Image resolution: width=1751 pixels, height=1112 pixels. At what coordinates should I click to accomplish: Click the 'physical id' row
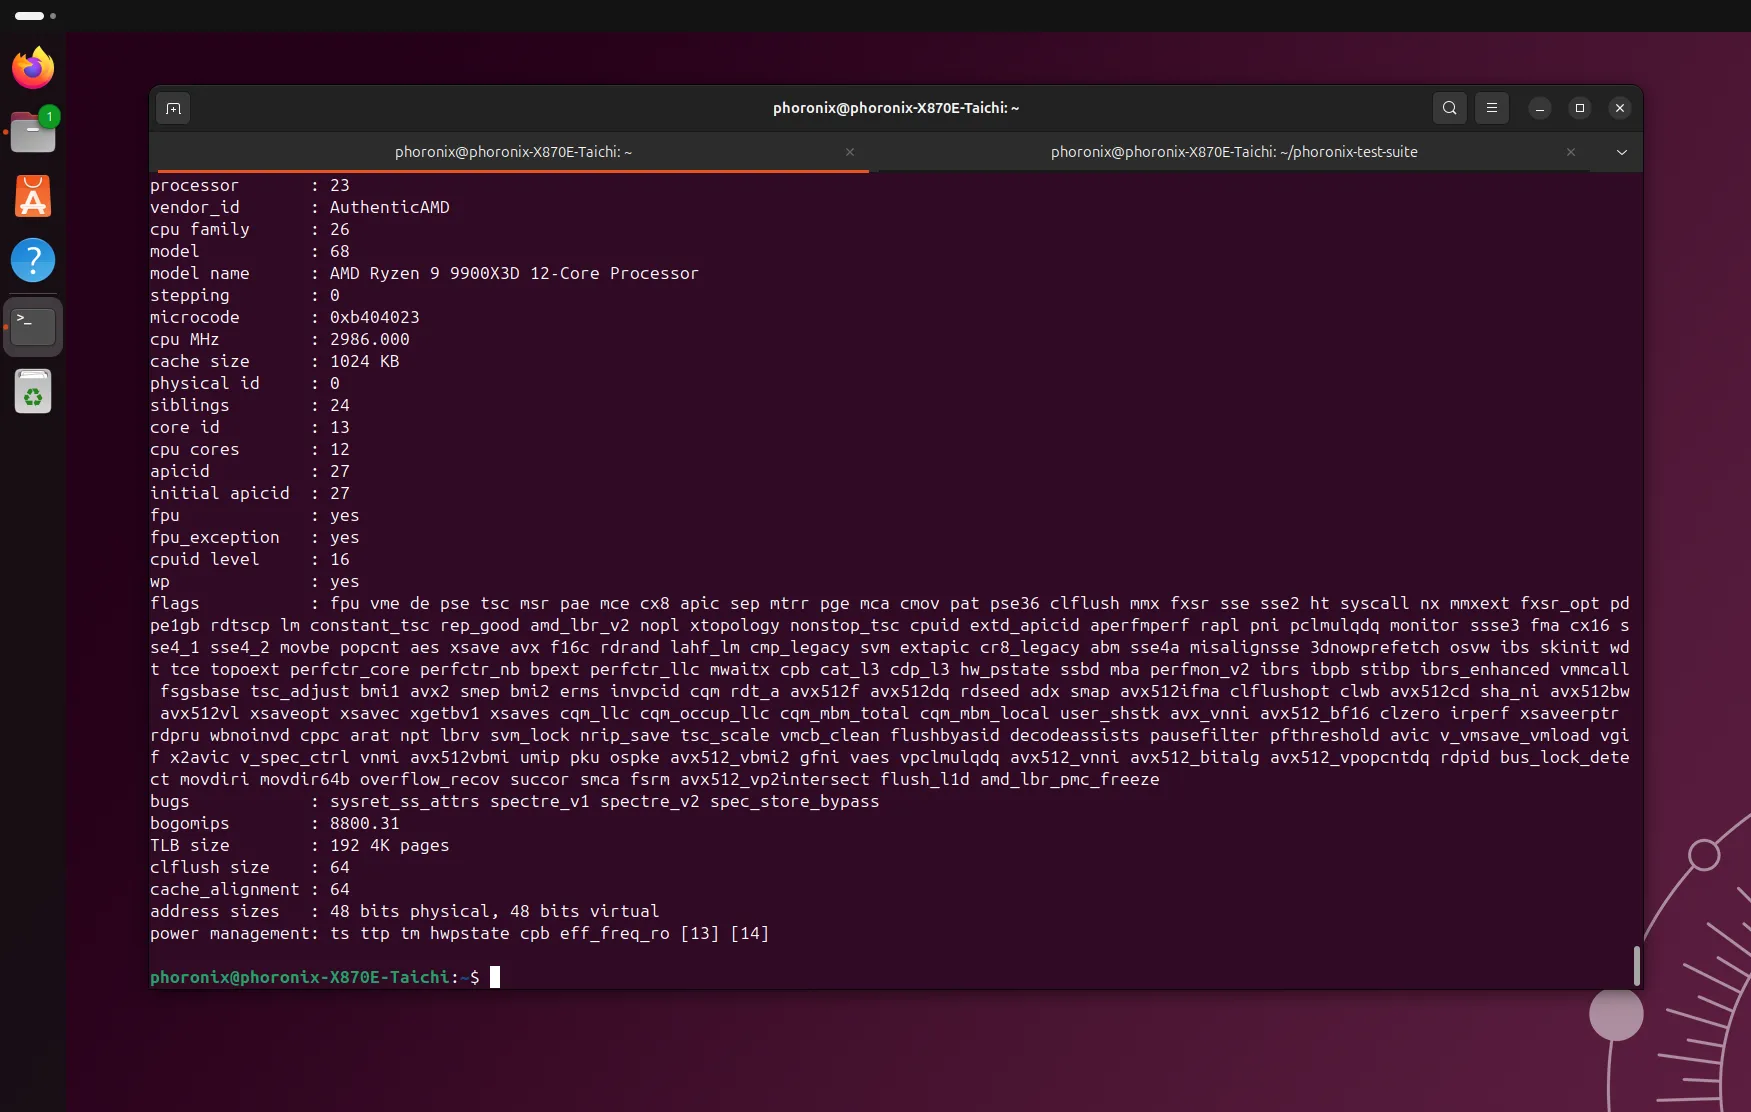[x=245, y=383]
